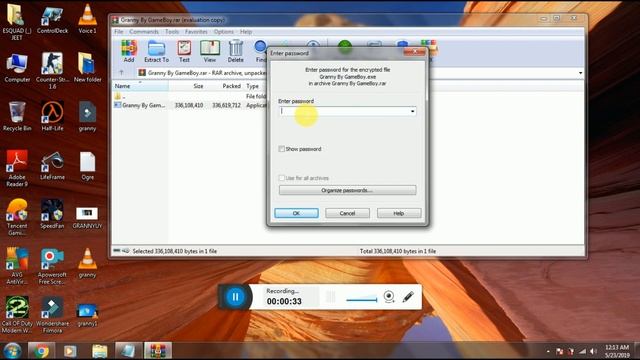The width and height of the screenshot is (640, 360).
Task: Open the taskbar clock showing 12:13 AM
Action: (x=617, y=351)
